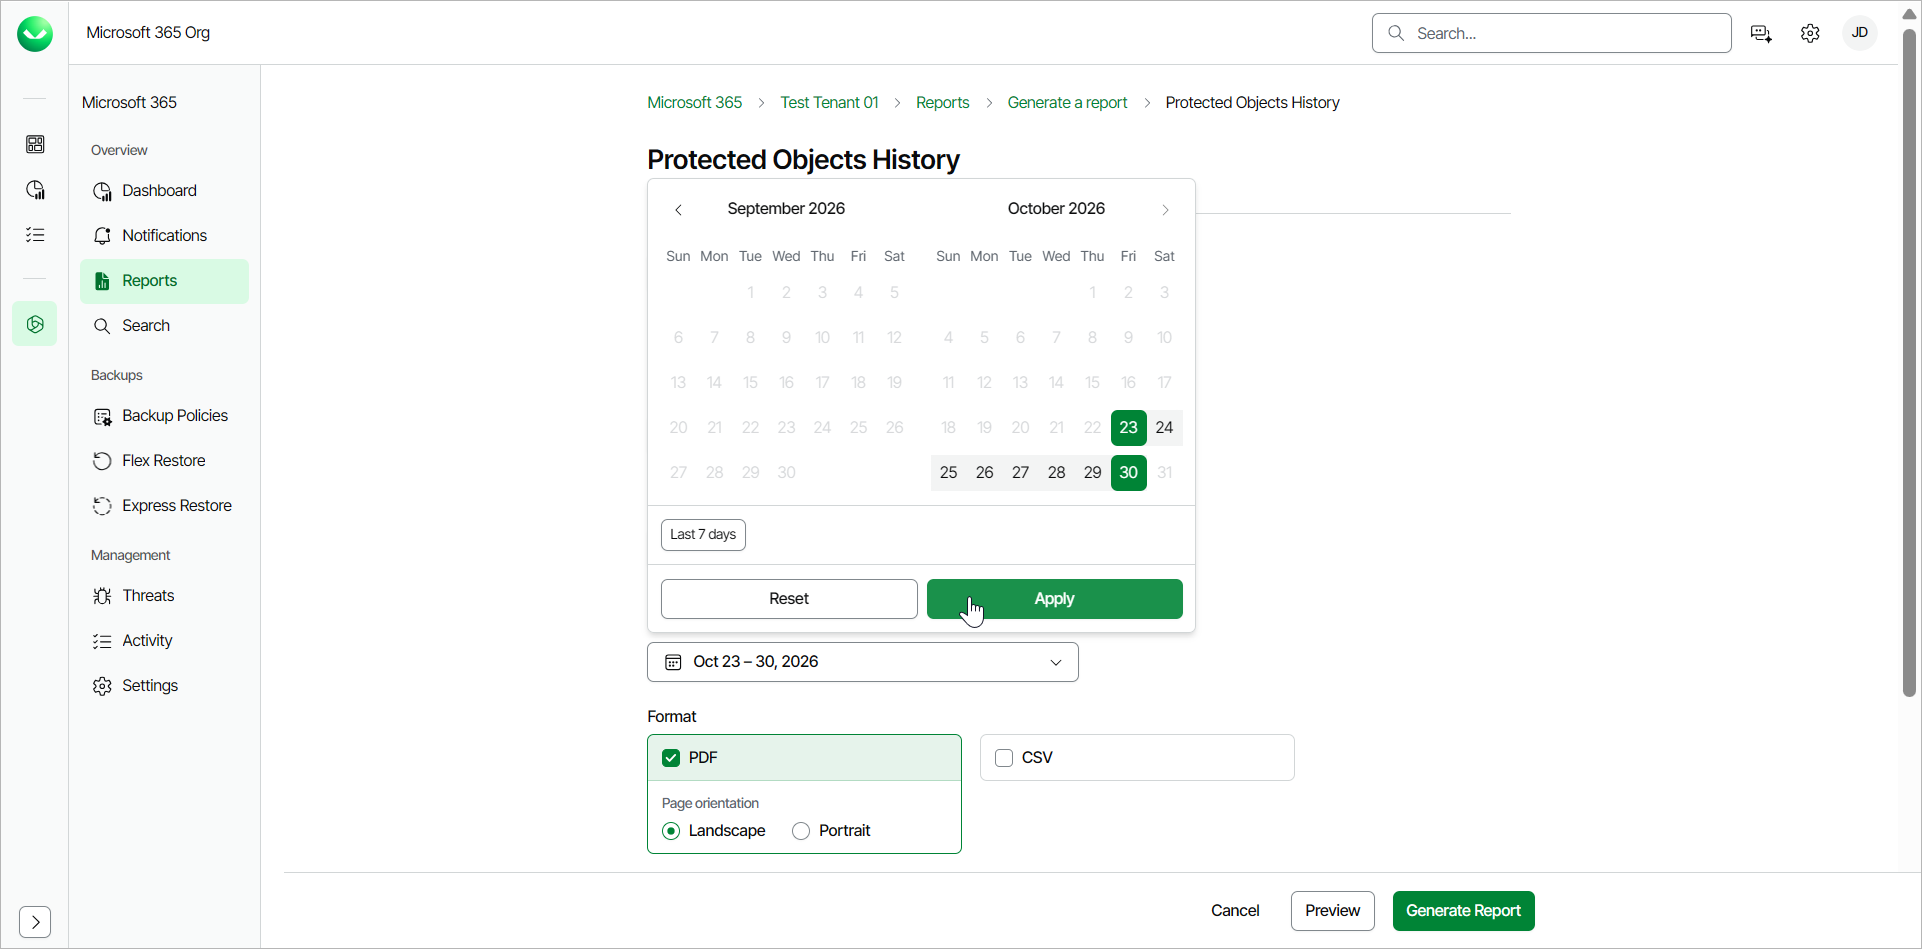Image resolution: width=1922 pixels, height=949 pixels.
Task: Follow Test Tenant 01 breadcrumb link
Action: coord(829,103)
